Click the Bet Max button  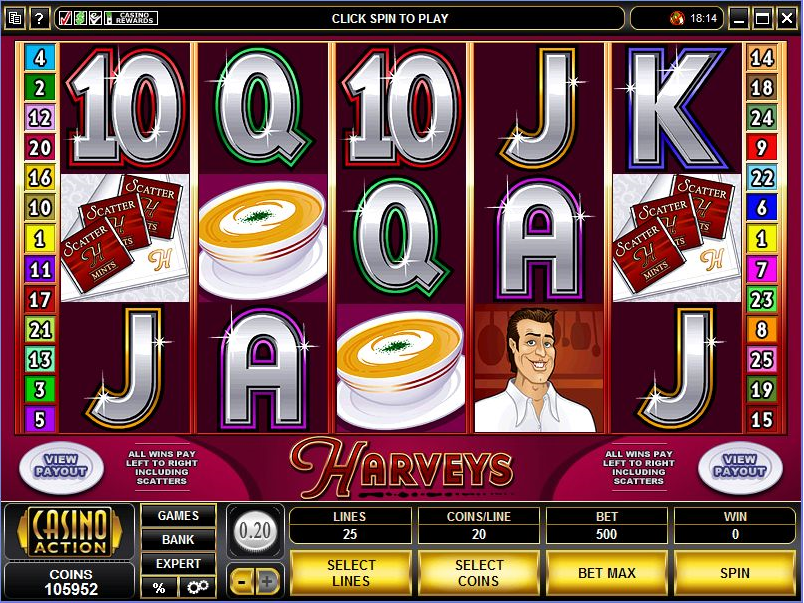pyautogui.click(x=607, y=573)
